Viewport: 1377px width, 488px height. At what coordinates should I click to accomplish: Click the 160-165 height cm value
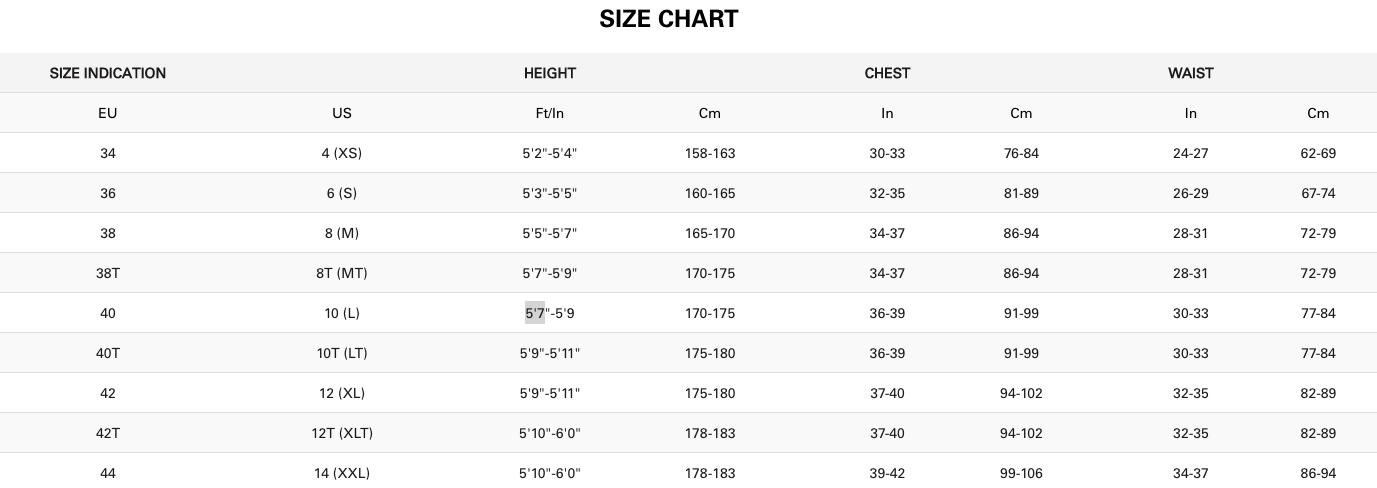710,193
